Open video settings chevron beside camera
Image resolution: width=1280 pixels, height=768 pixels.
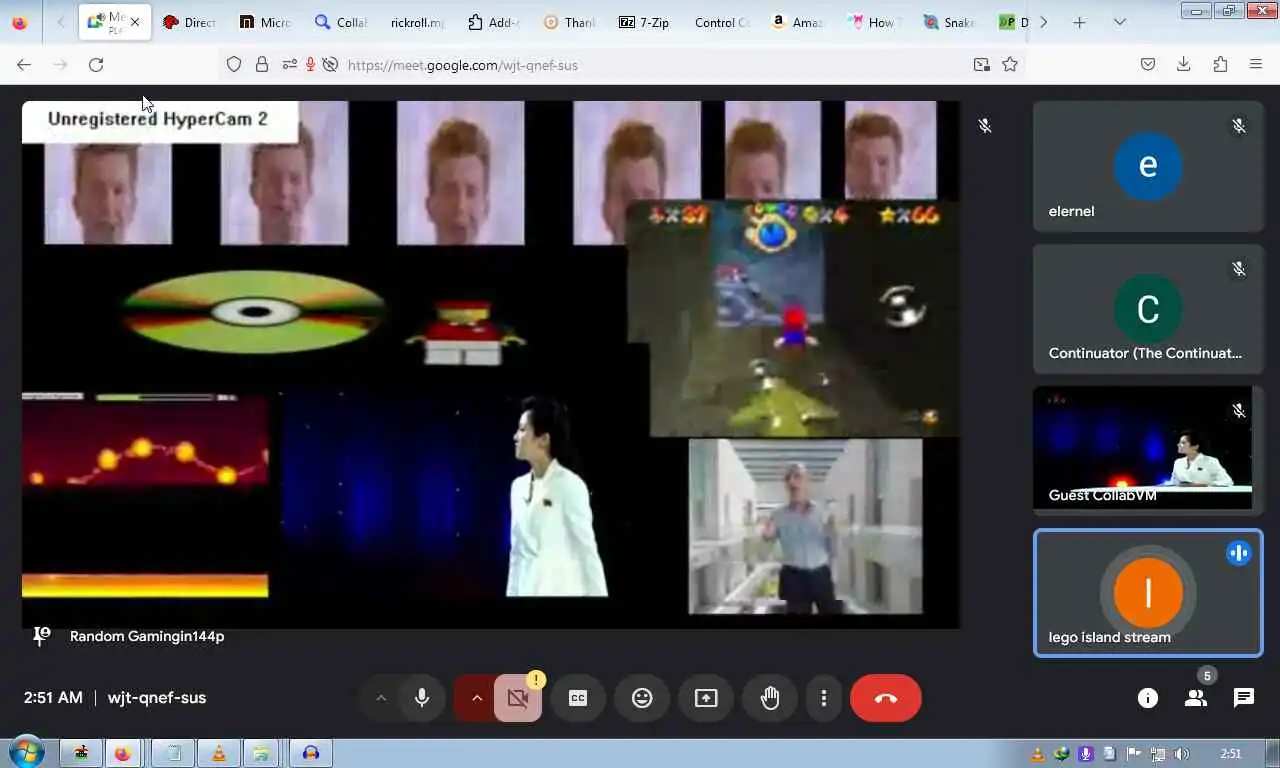click(477, 698)
